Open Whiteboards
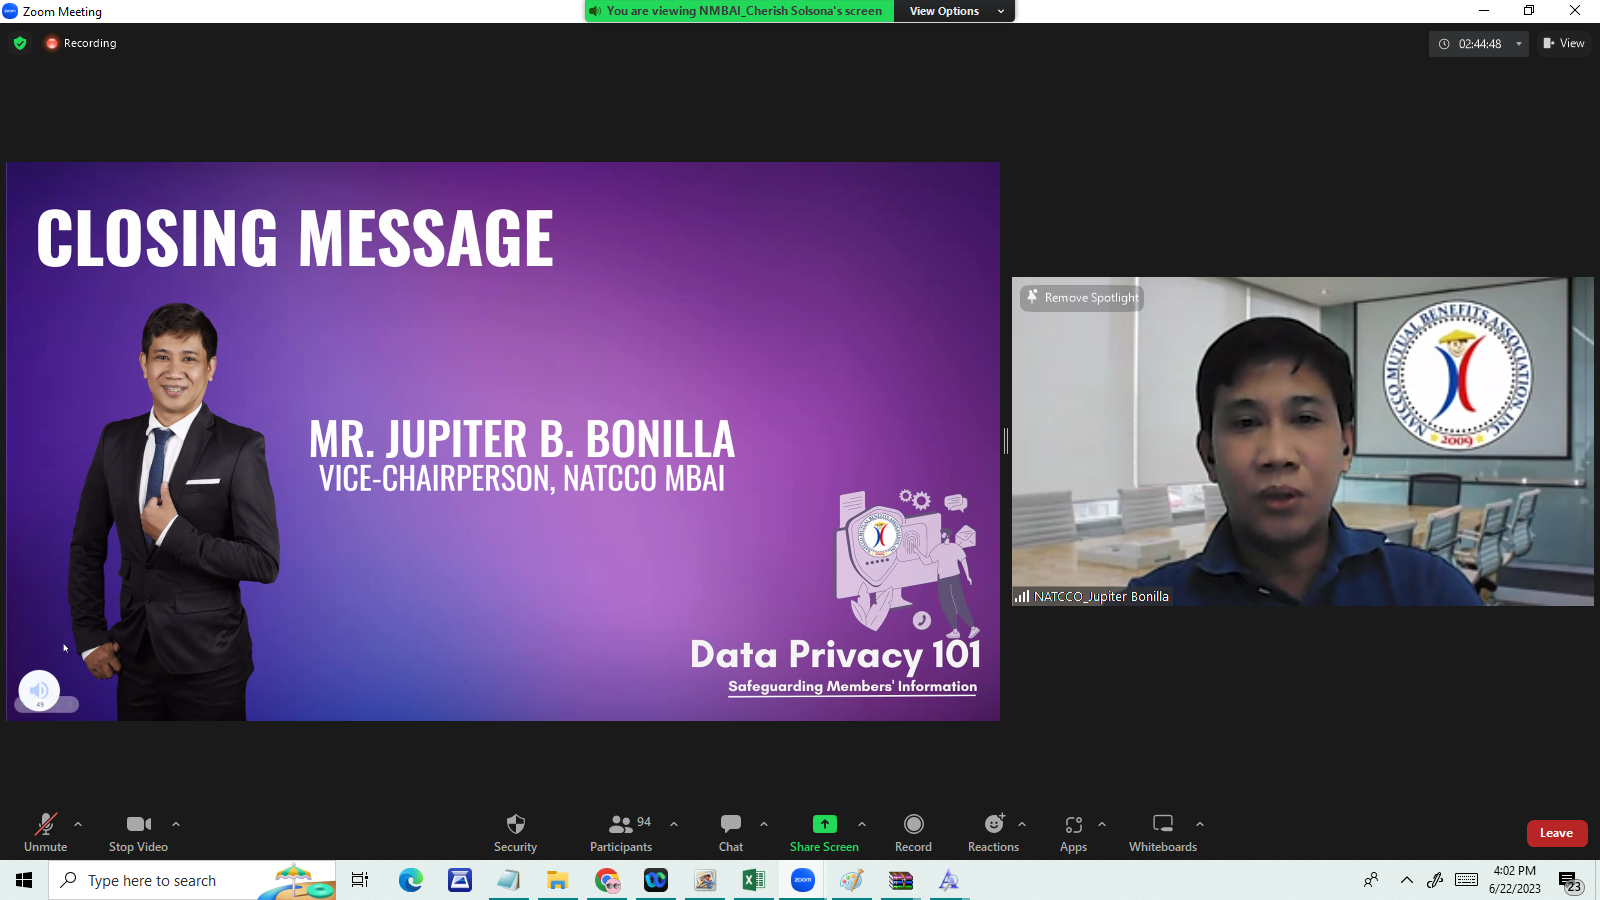The image size is (1600, 900). [x=1163, y=832]
